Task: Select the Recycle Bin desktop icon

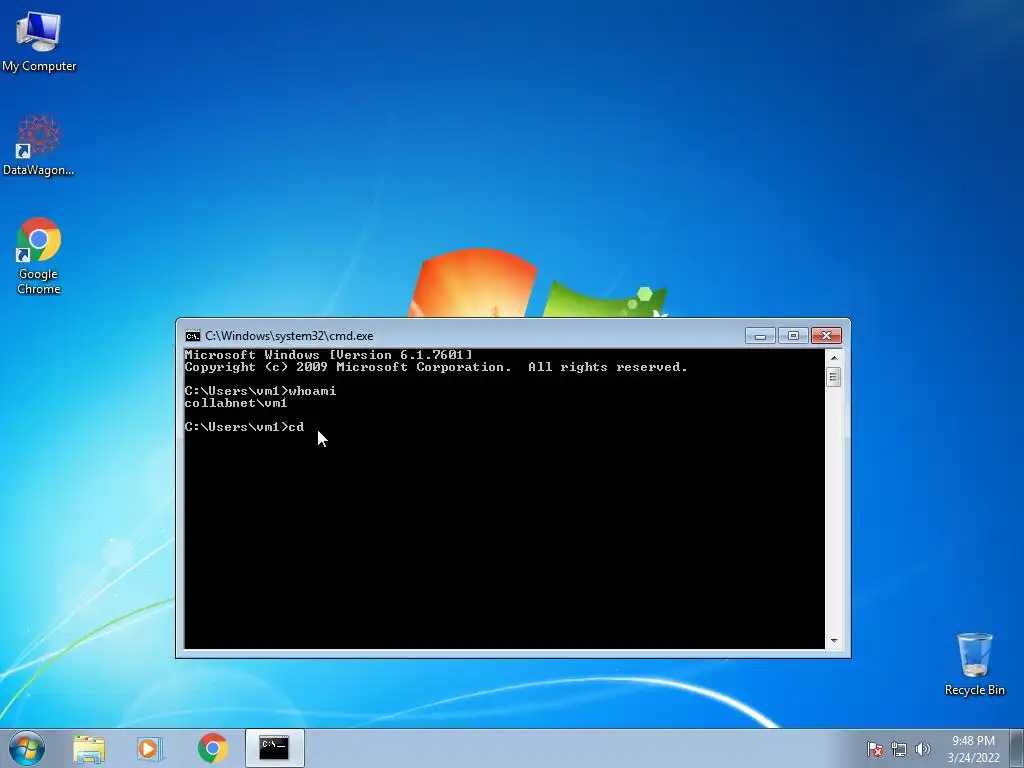Action: 974,664
